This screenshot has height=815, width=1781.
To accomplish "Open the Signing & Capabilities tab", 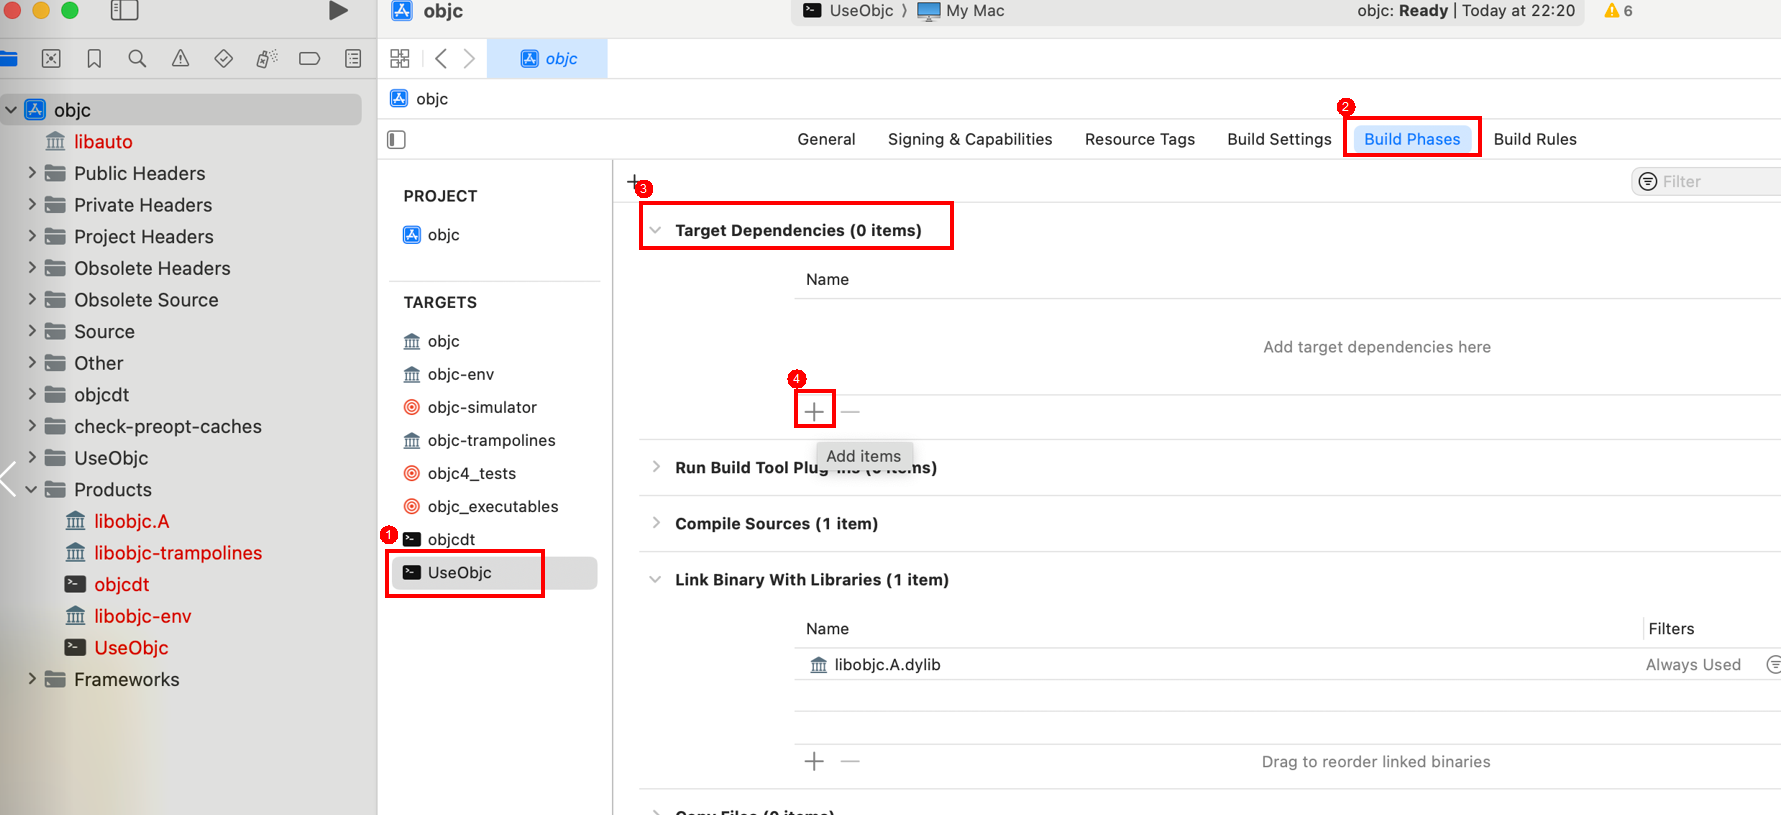I will click(x=970, y=139).
